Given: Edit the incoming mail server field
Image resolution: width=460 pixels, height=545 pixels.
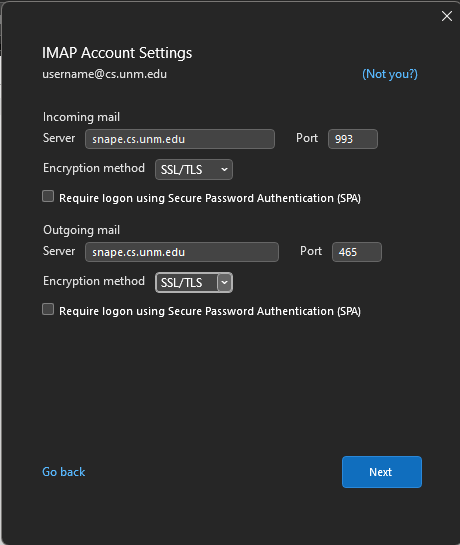Looking at the screenshot, I should coord(180,139).
